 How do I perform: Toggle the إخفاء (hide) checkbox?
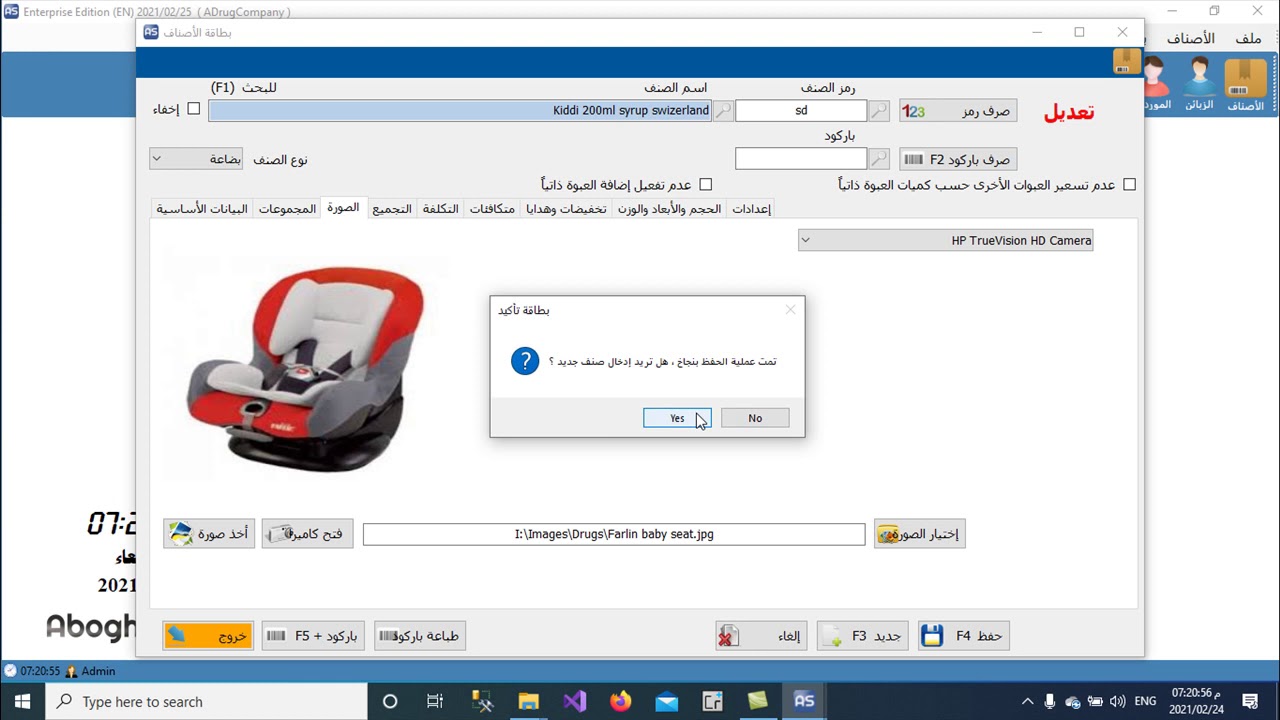point(194,109)
